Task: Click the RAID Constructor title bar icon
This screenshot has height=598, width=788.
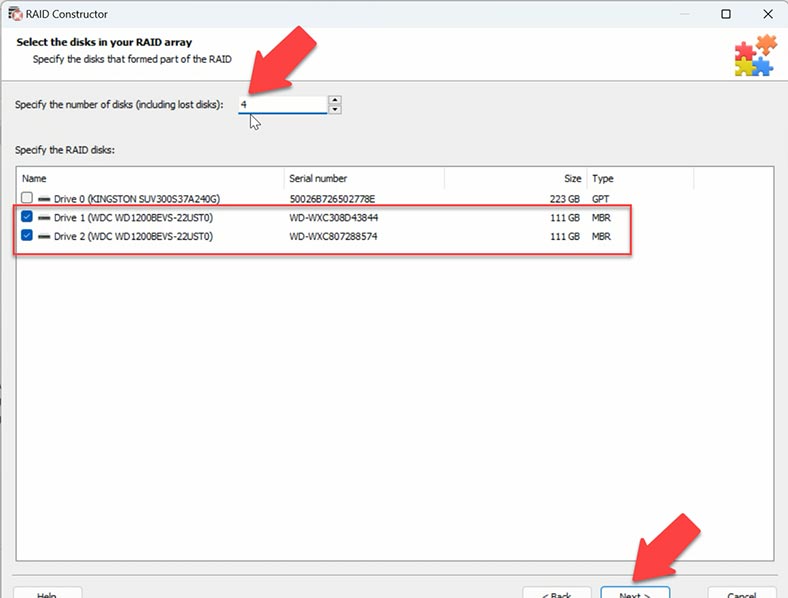Action: [15, 14]
